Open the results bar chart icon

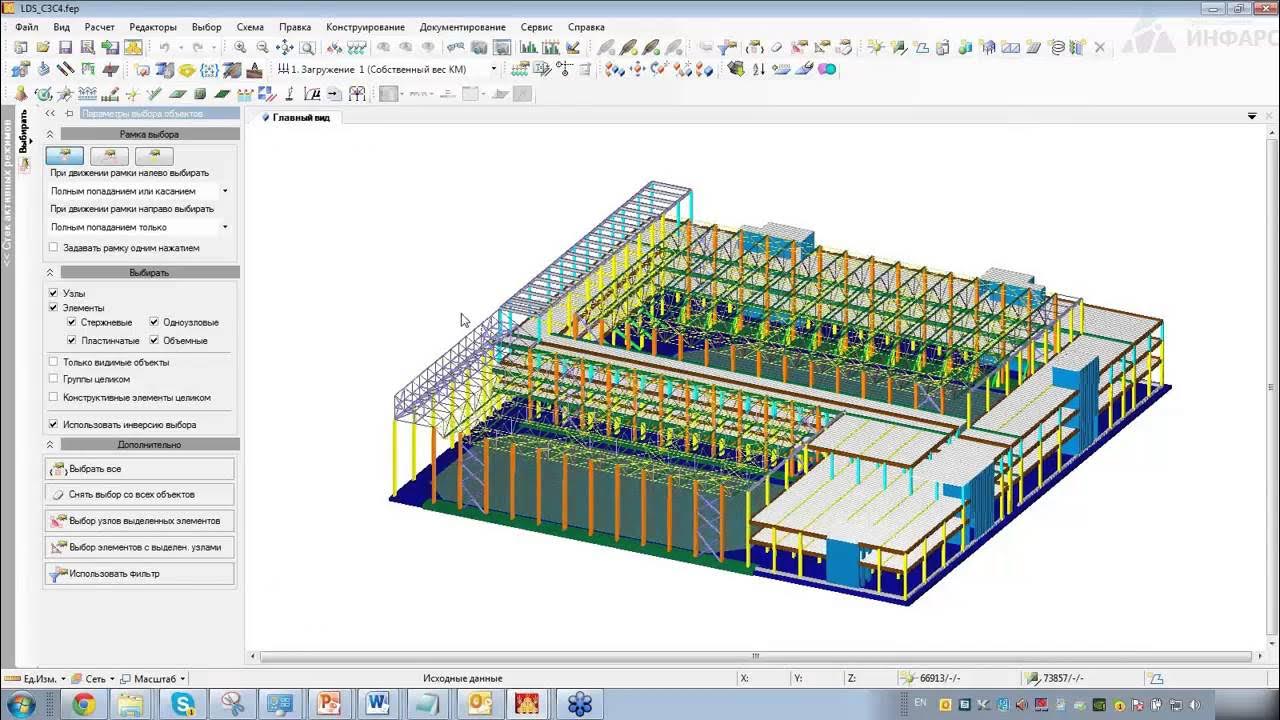528,47
